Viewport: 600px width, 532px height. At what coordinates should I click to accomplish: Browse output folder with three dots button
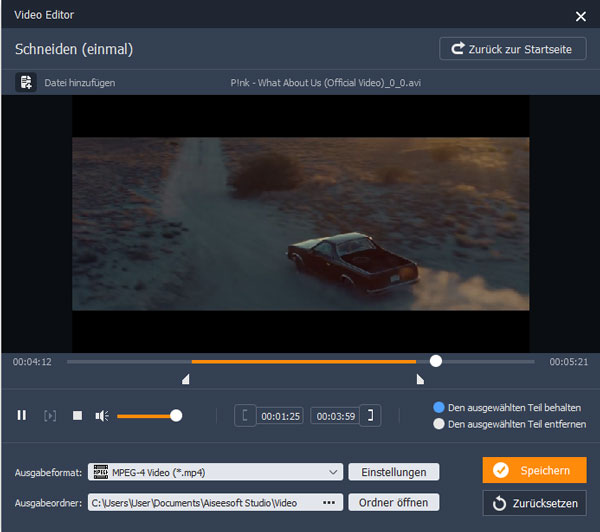coord(329,503)
